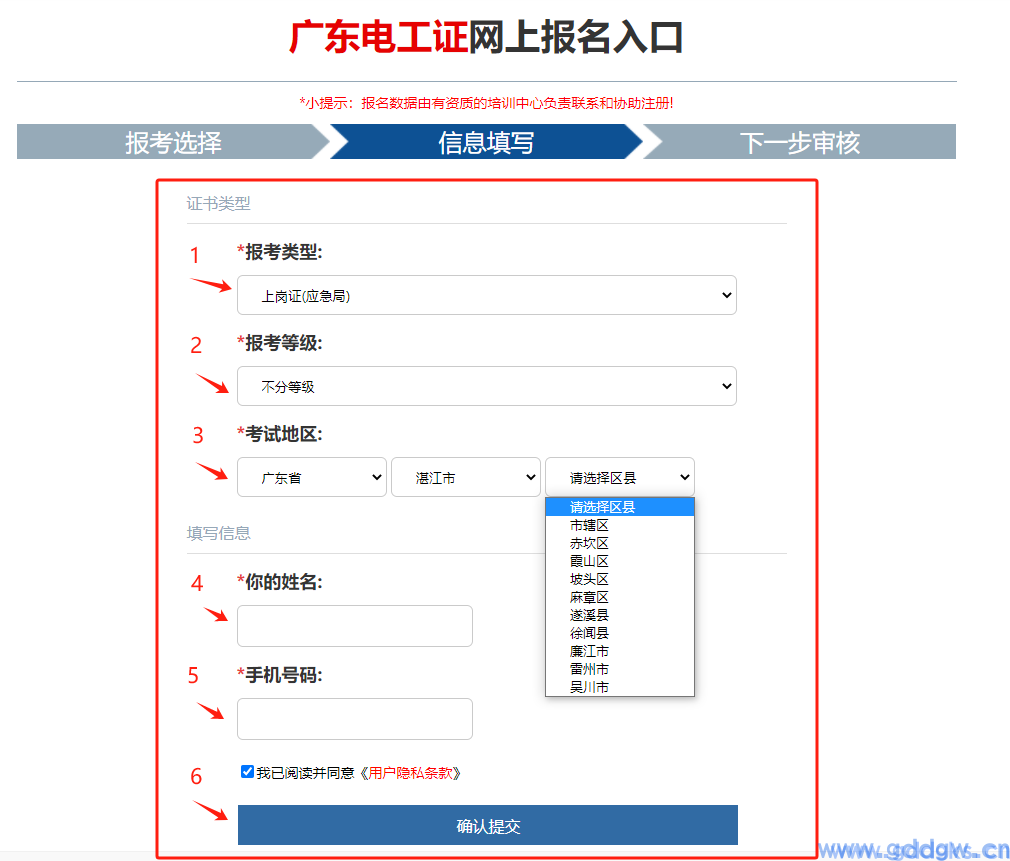1010x861 pixels.
Task: Focus the 你的姓名 name input field
Action: point(355,625)
